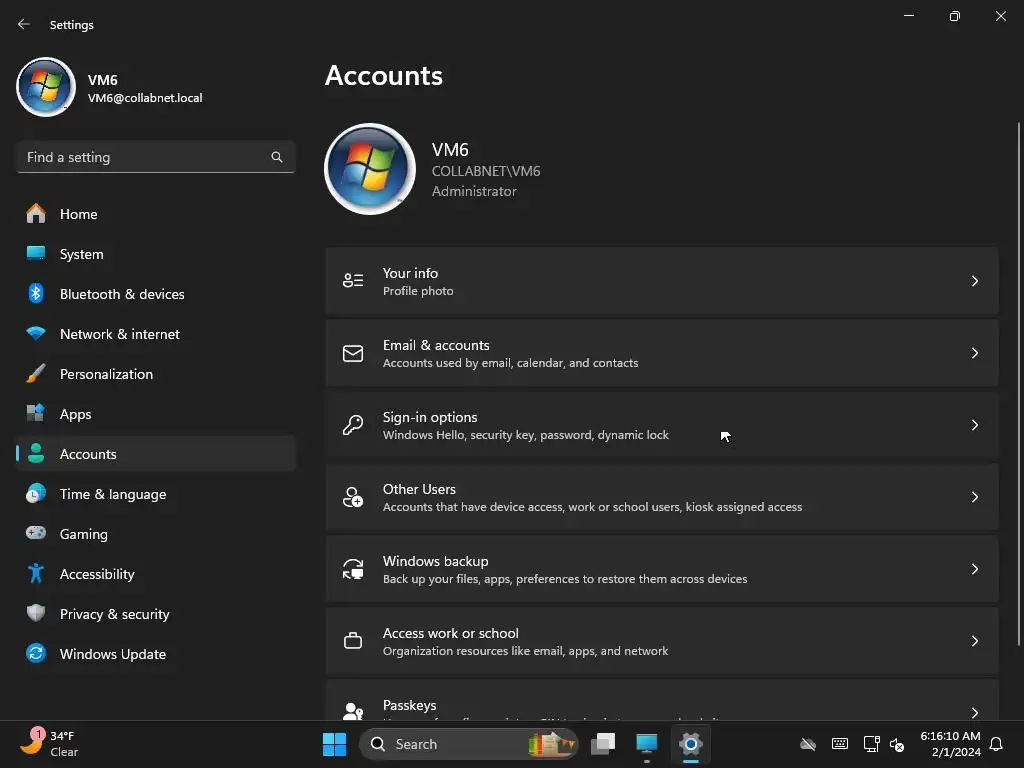Image resolution: width=1024 pixels, height=768 pixels.
Task: Click the Windows backup sync icon
Action: click(x=353, y=569)
